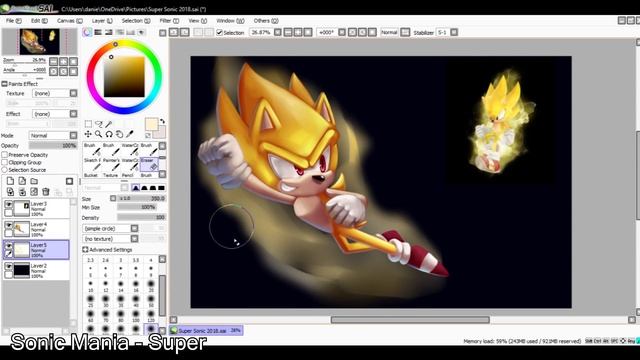Hide Layer3 with its eye icon

coord(8,204)
